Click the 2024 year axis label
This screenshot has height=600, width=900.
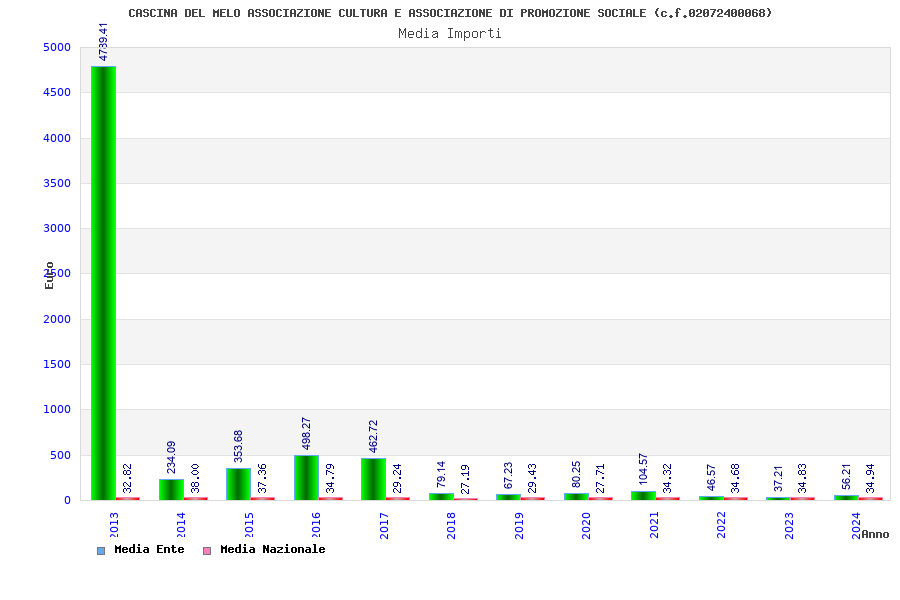click(856, 525)
